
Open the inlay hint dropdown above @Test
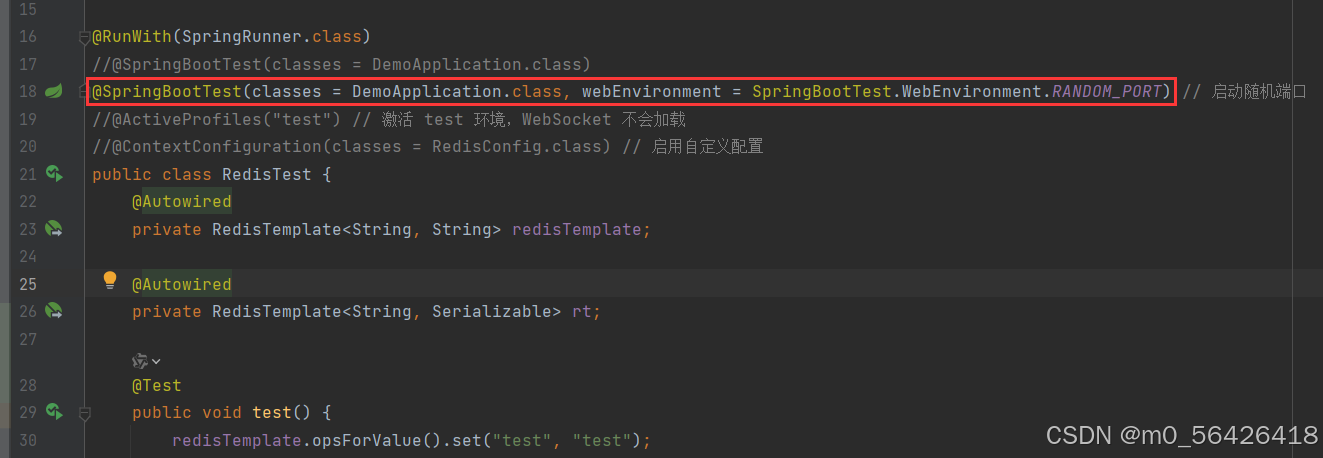click(146, 360)
